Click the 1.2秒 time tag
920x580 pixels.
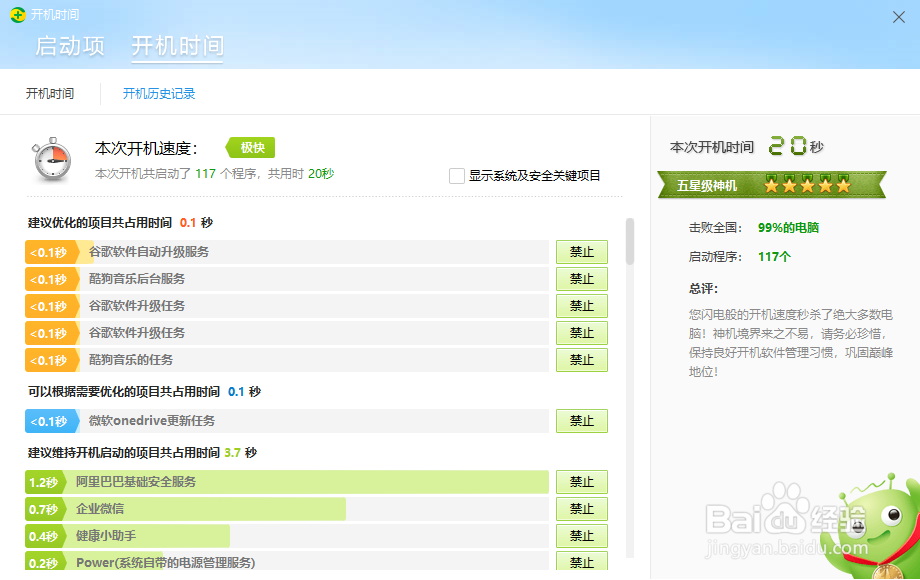pos(44,482)
